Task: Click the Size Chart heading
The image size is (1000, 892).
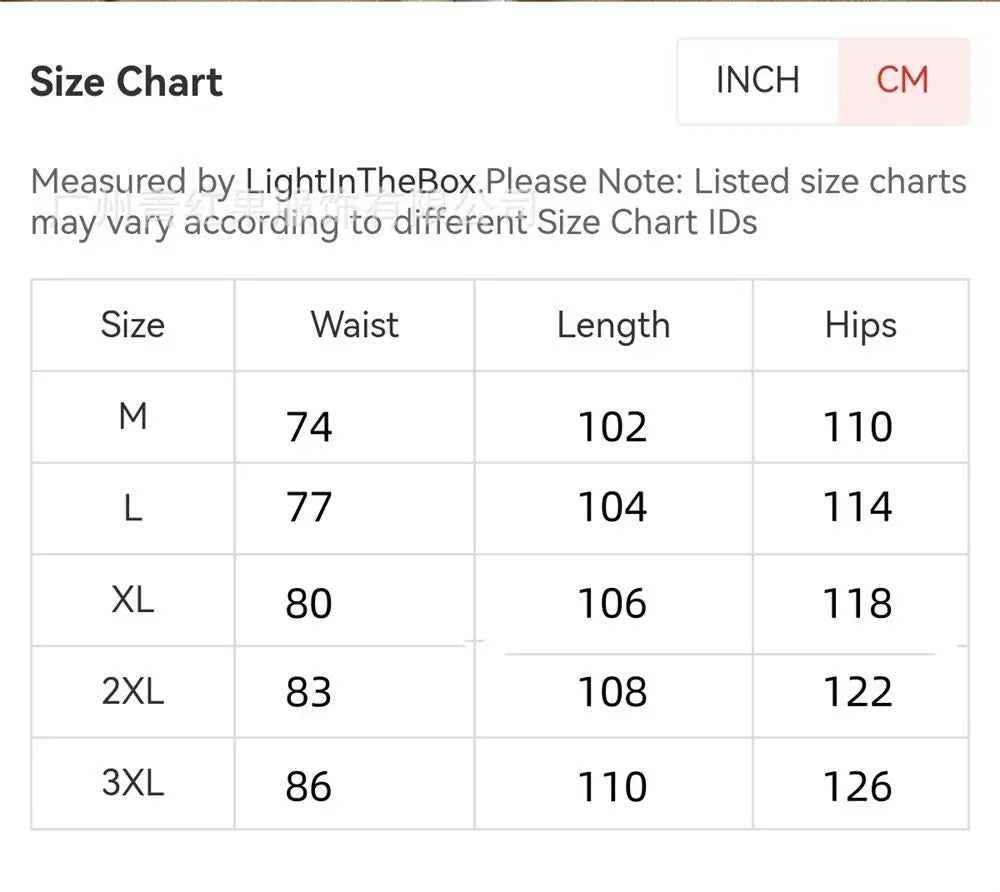Action: [x=127, y=82]
